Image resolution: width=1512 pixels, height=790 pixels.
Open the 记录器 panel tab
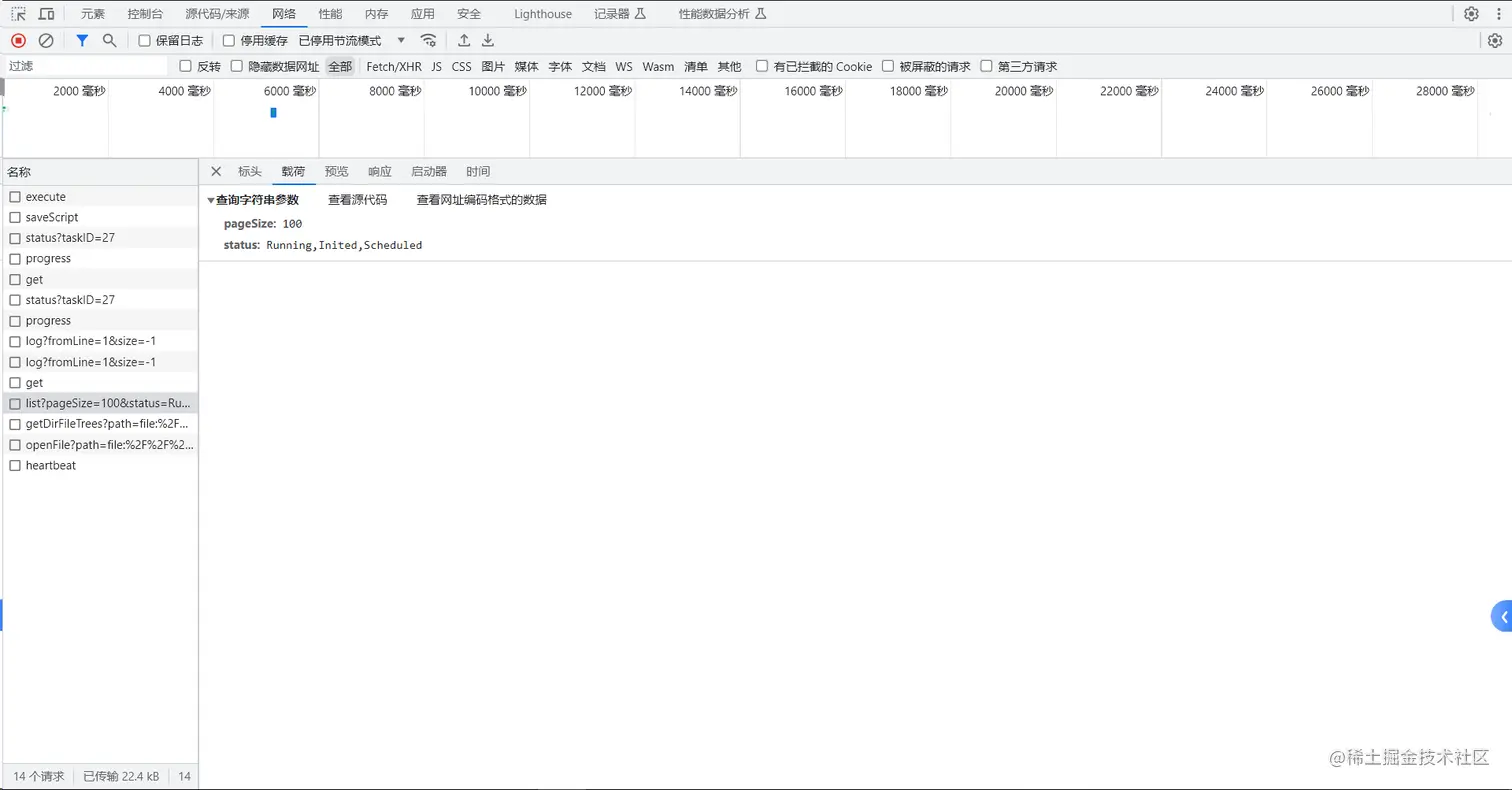point(620,14)
